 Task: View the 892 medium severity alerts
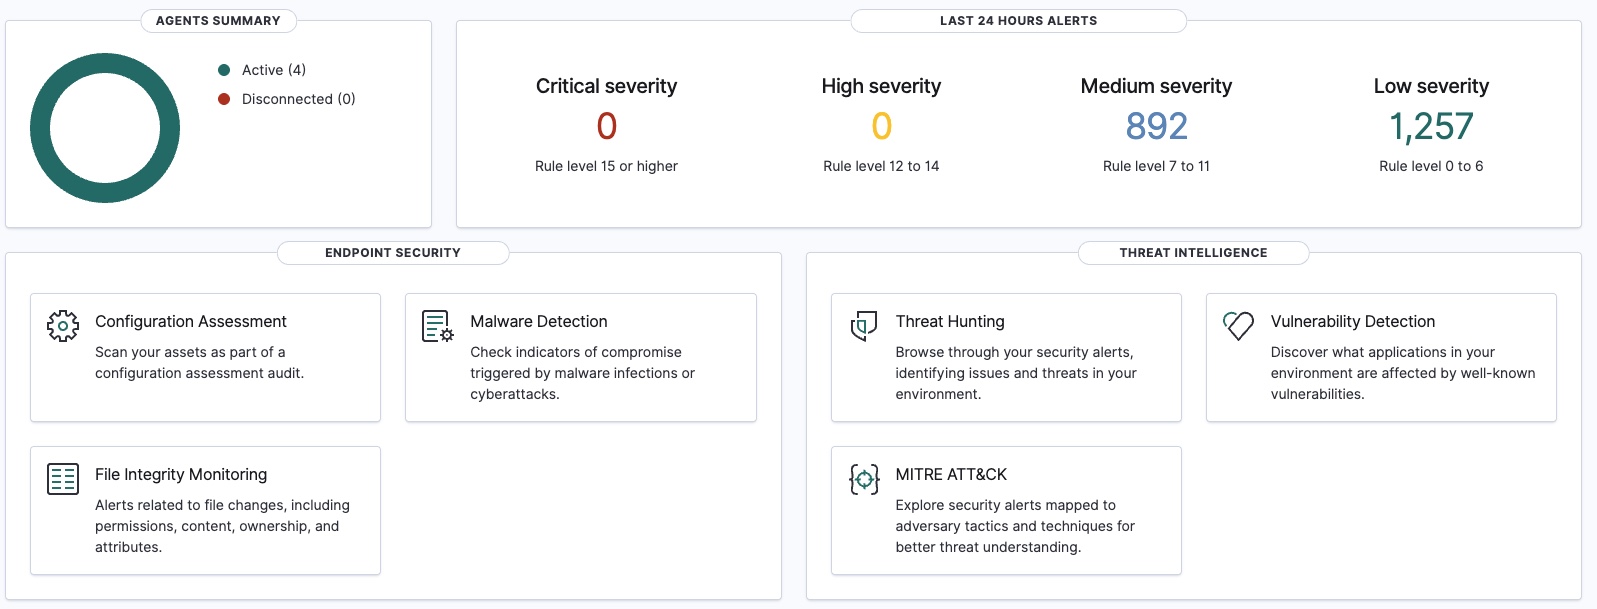point(1156,127)
